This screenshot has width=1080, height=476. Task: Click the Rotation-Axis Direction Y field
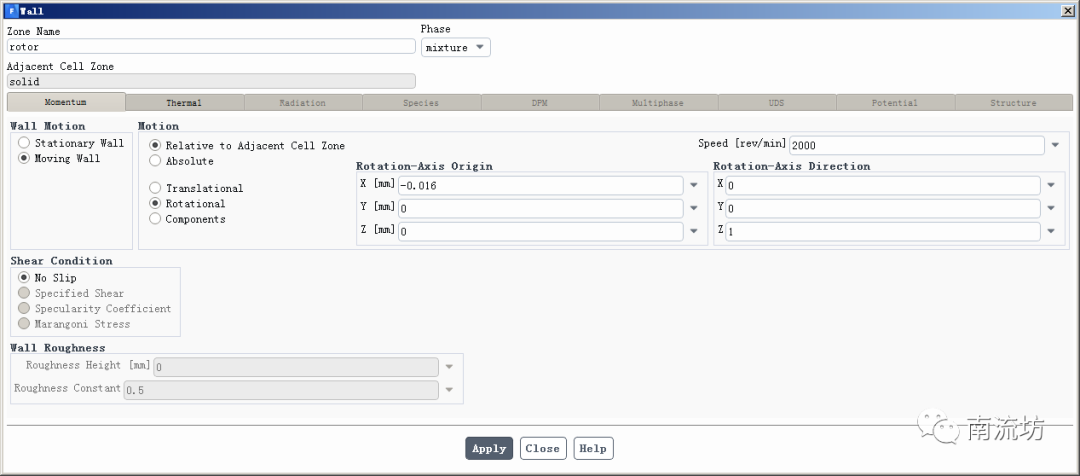pyautogui.click(x=883, y=208)
